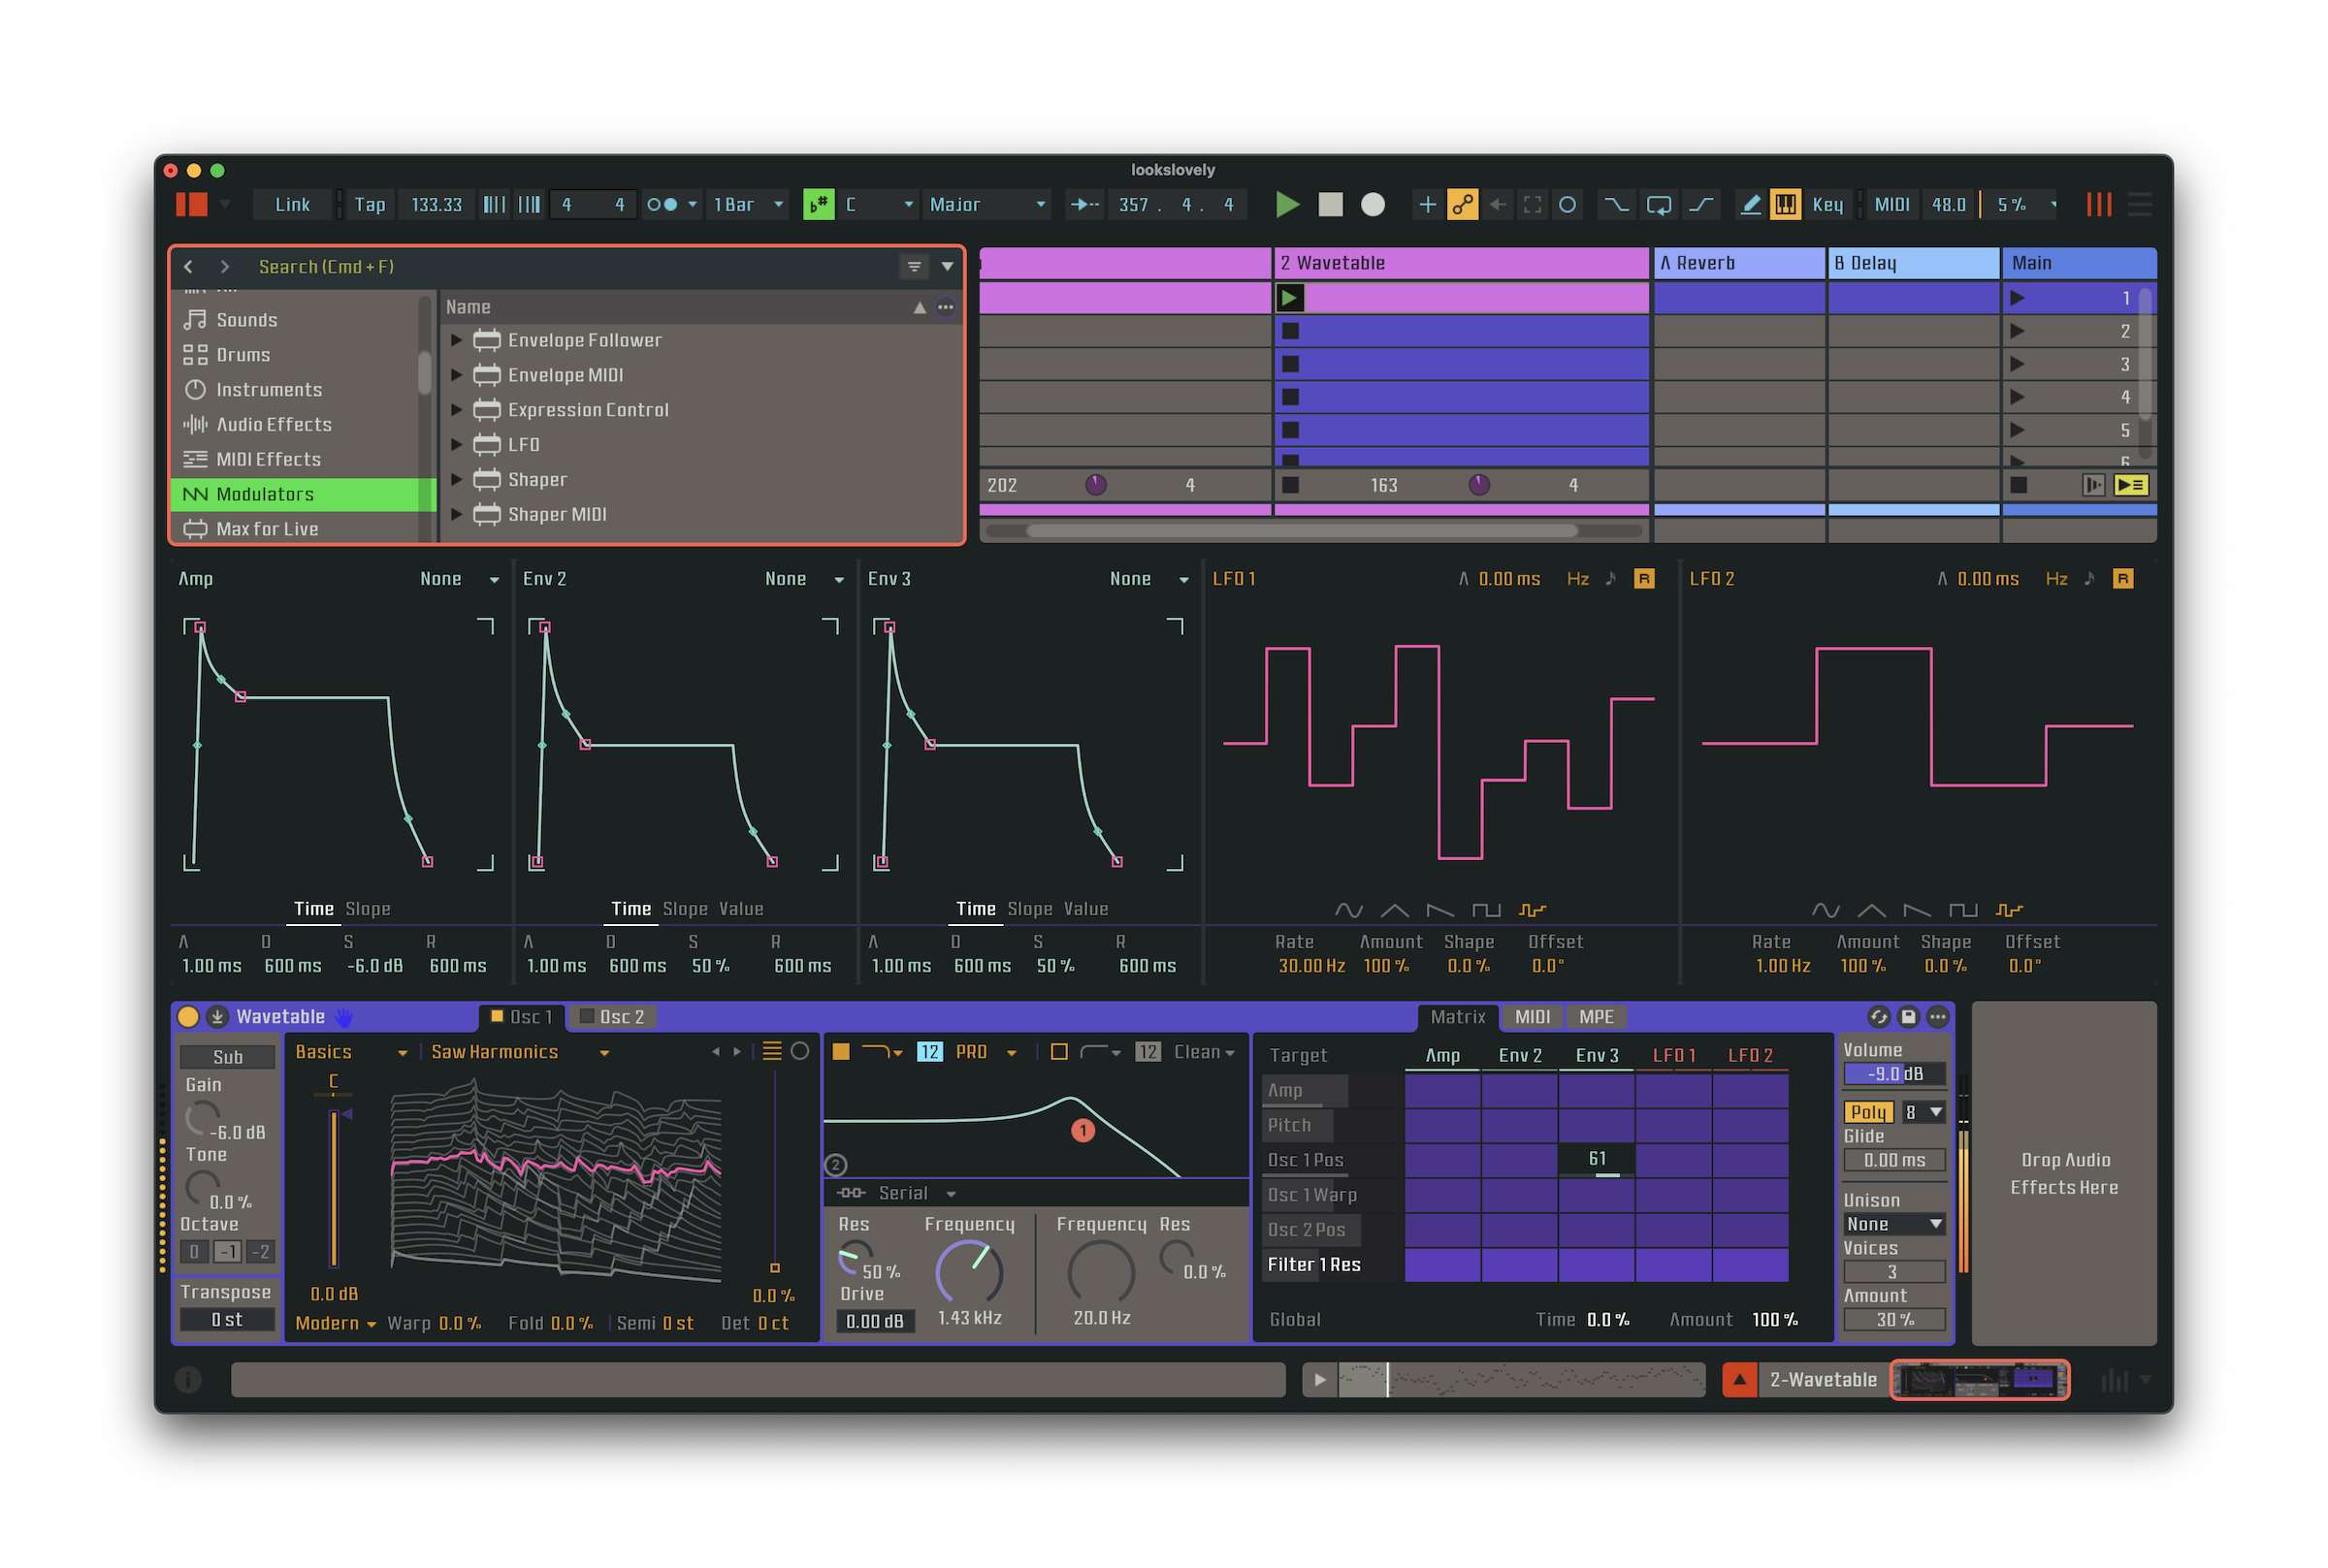Toggle the Wavetable device activator circle
The image size is (2328, 1568).
[x=188, y=1017]
